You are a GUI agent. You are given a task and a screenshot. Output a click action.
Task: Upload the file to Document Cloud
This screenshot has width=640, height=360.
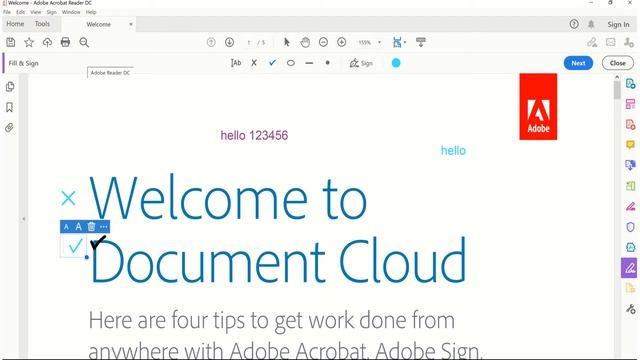pos(47,42)
